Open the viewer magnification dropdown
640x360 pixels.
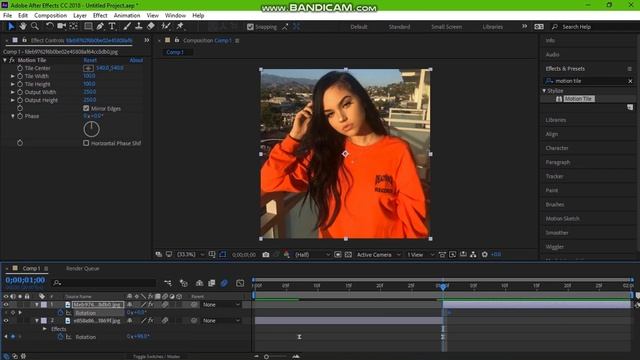[190, 255]
